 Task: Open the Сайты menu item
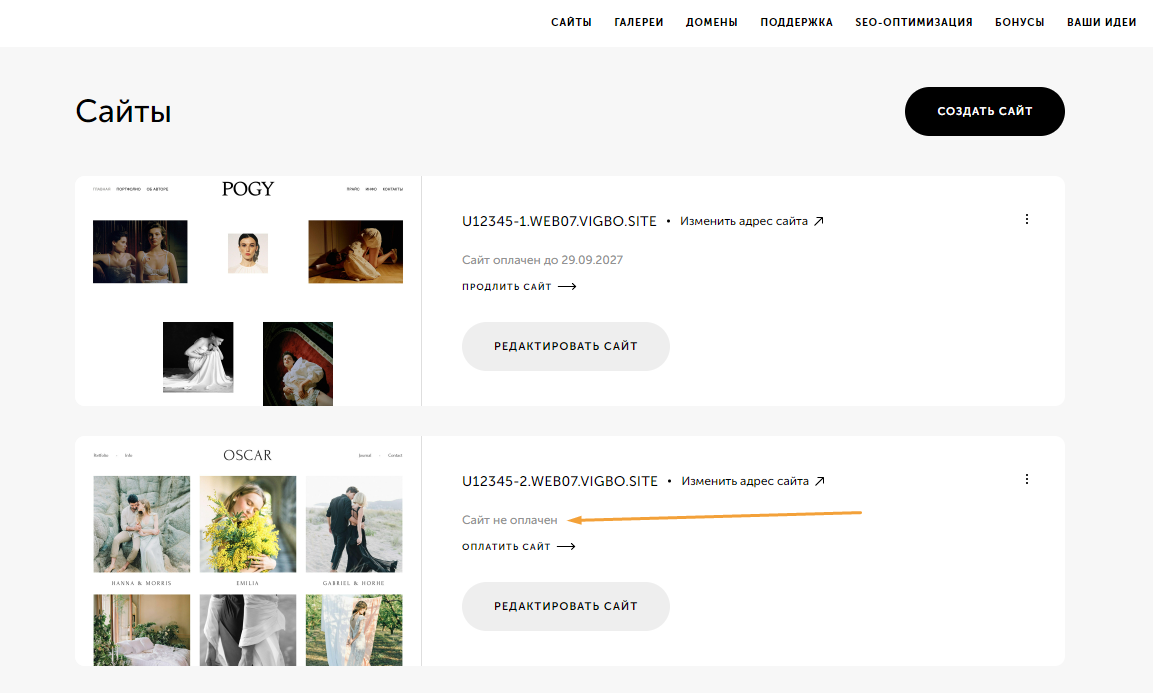click(571, 22)
